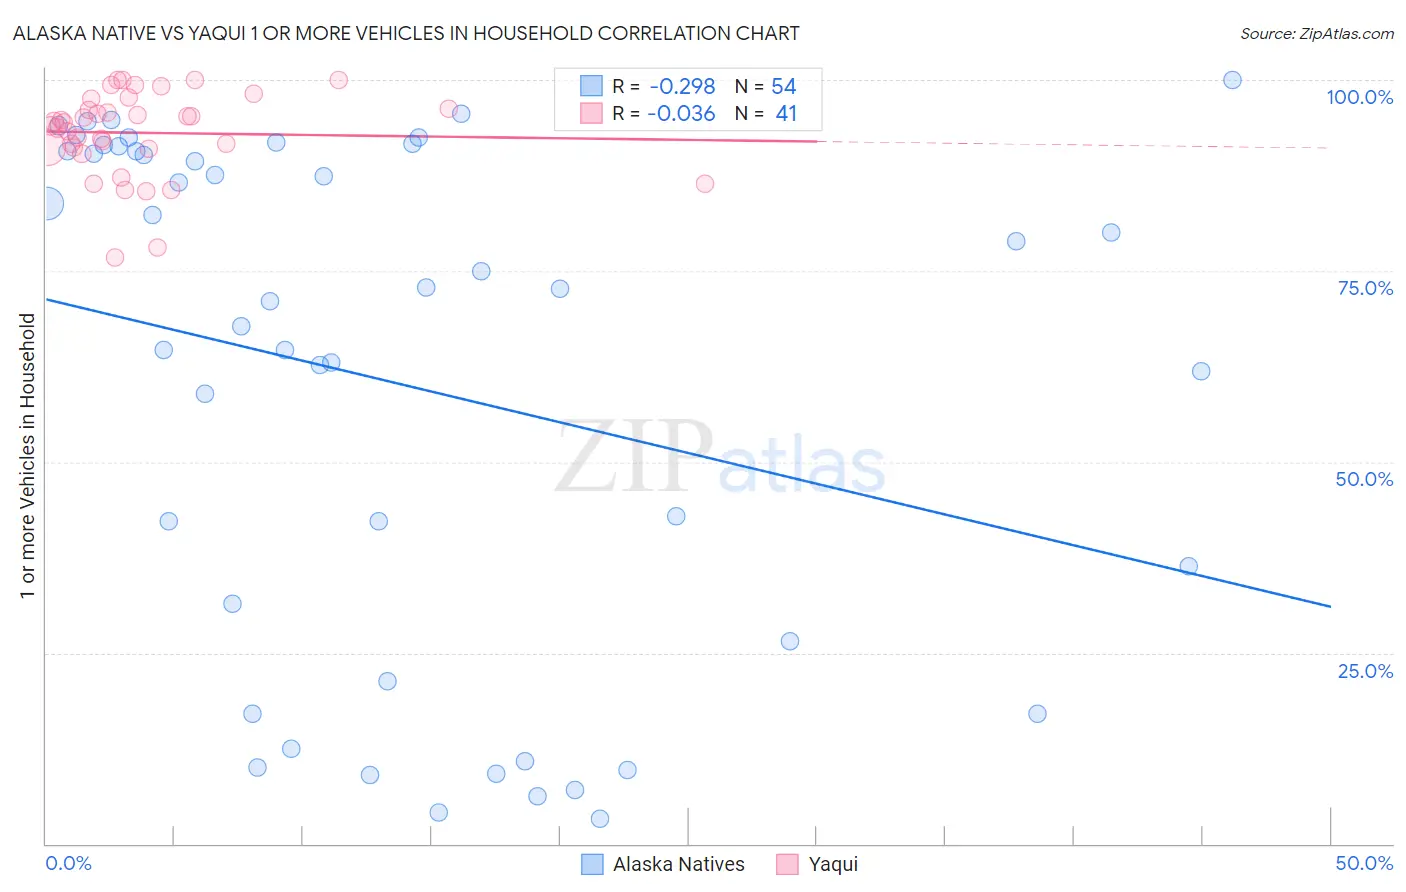Select the N = 41 value in legend

coord(766,113)
